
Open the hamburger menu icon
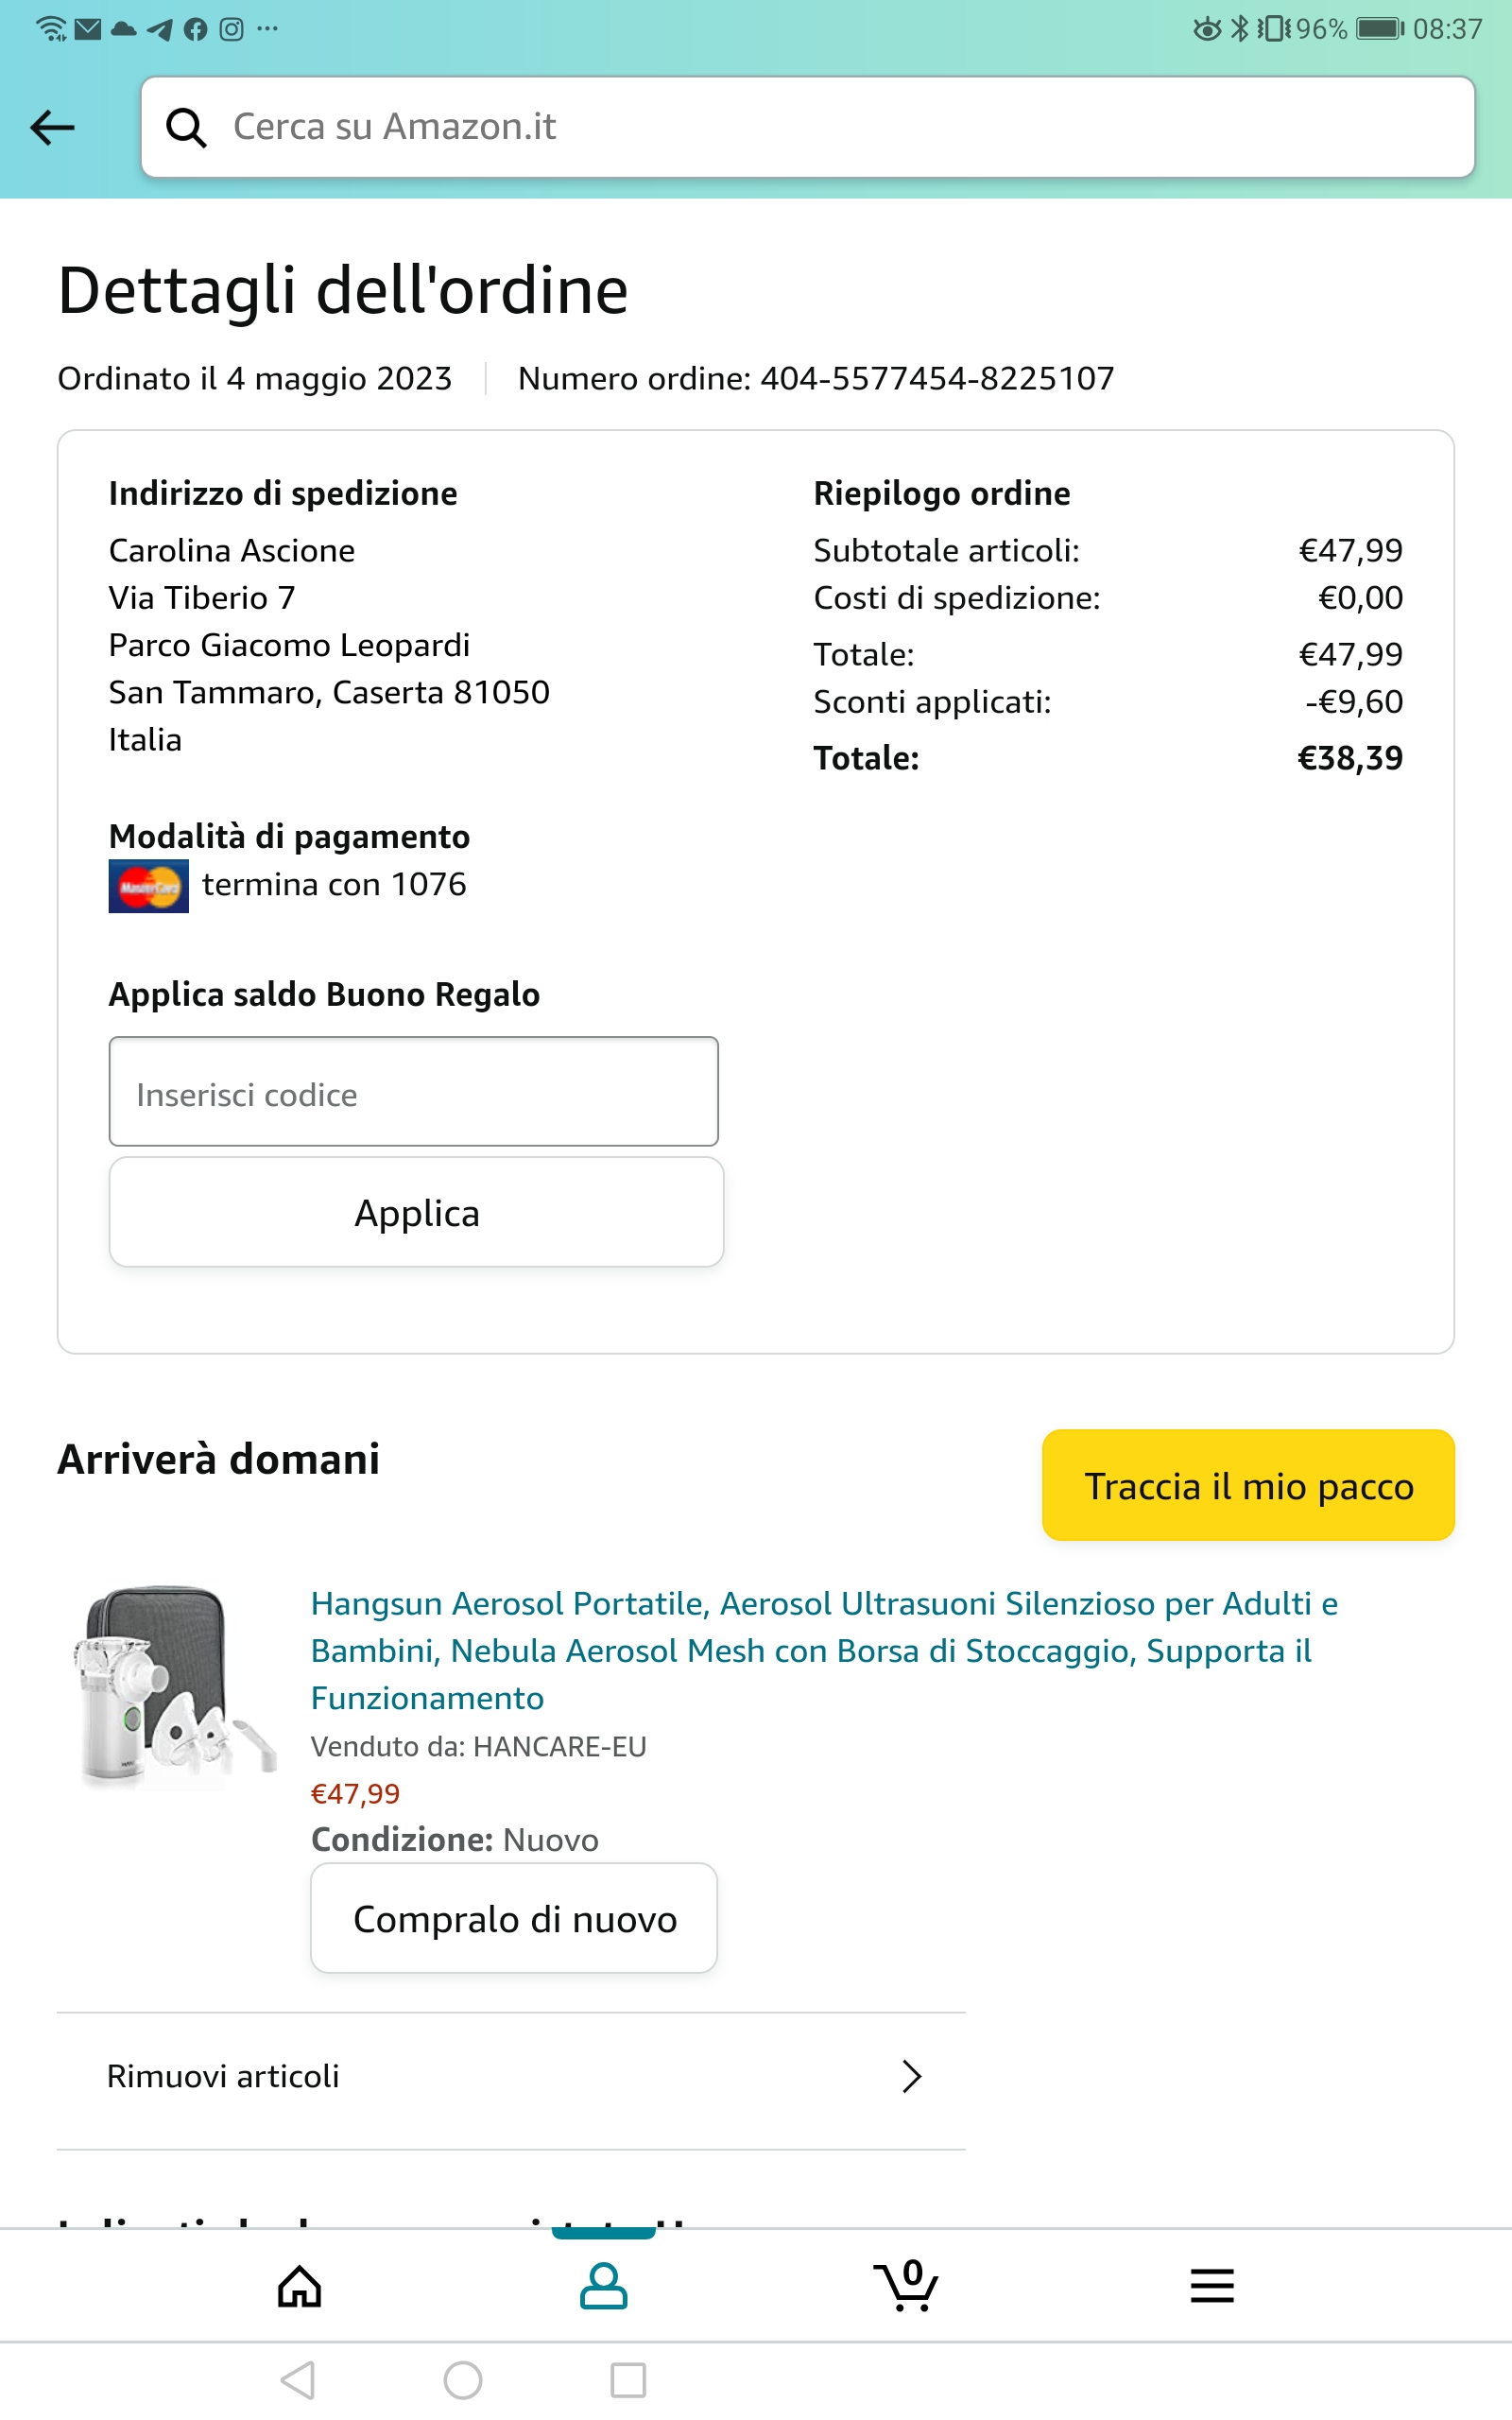click(1212, 2286)
